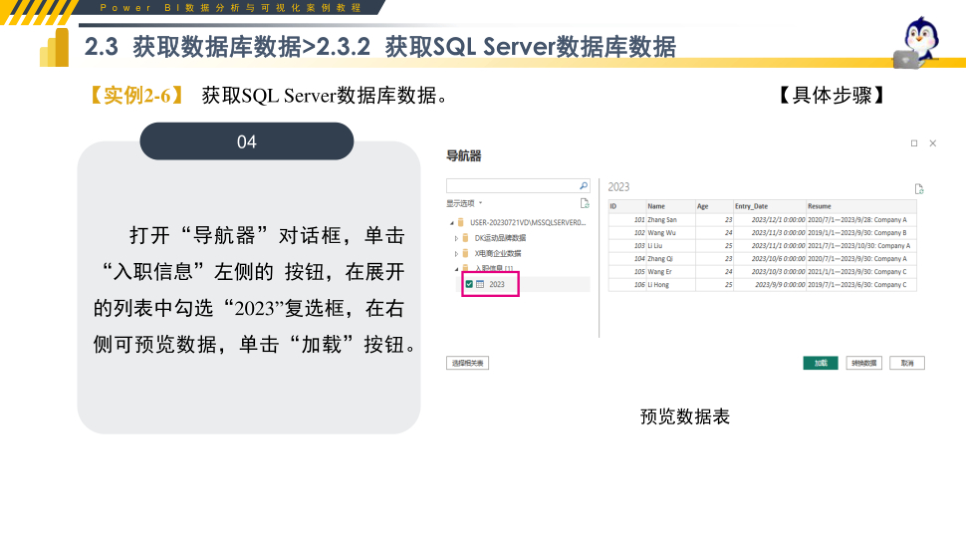Click the step number 04 badge
The height and width of the screenshot is (544, 966).
pos(246,141)
